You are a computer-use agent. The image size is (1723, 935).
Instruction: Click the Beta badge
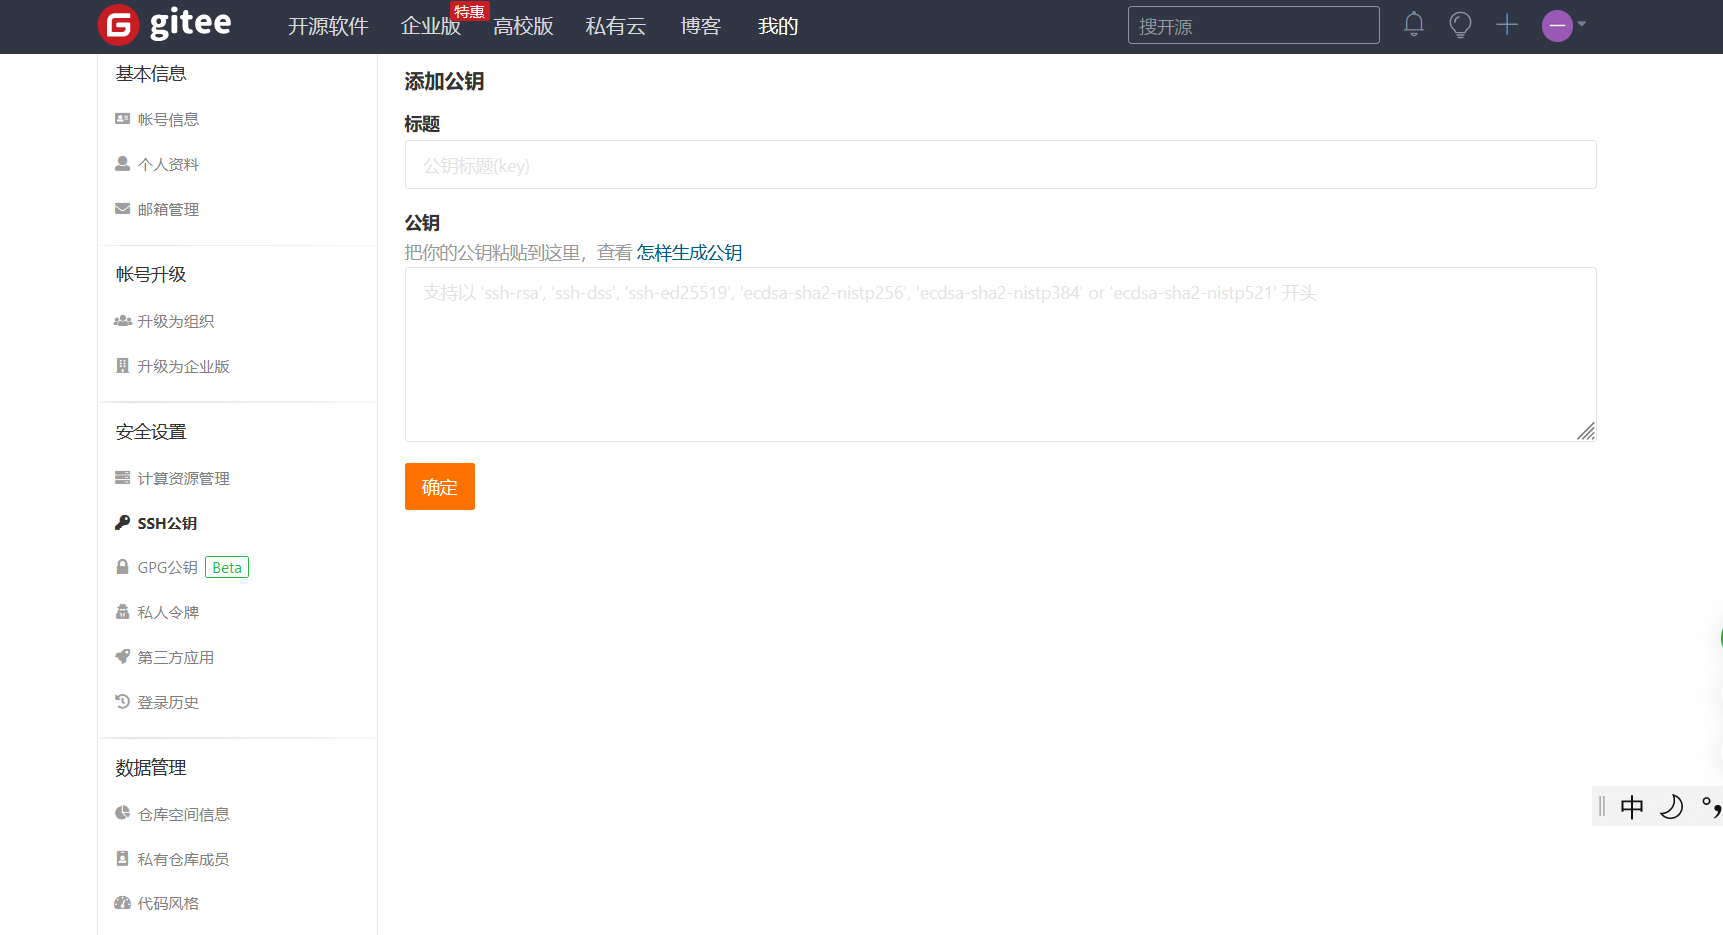point(227,567)
